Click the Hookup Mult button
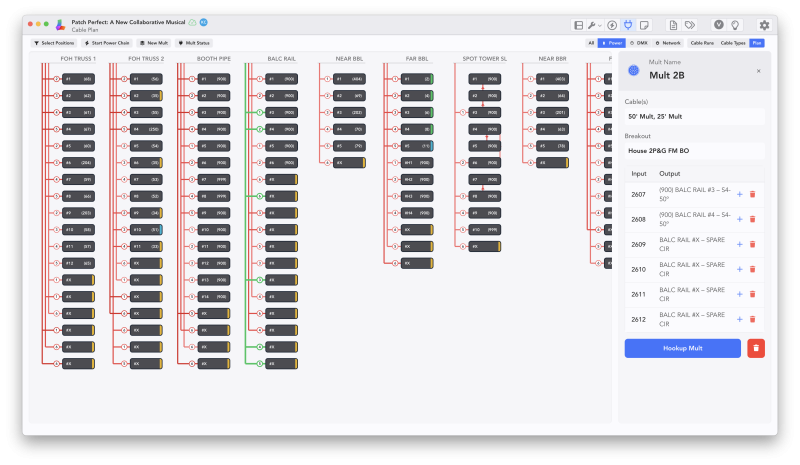Screen dimensions: 800x465 (x=683, y=348)
